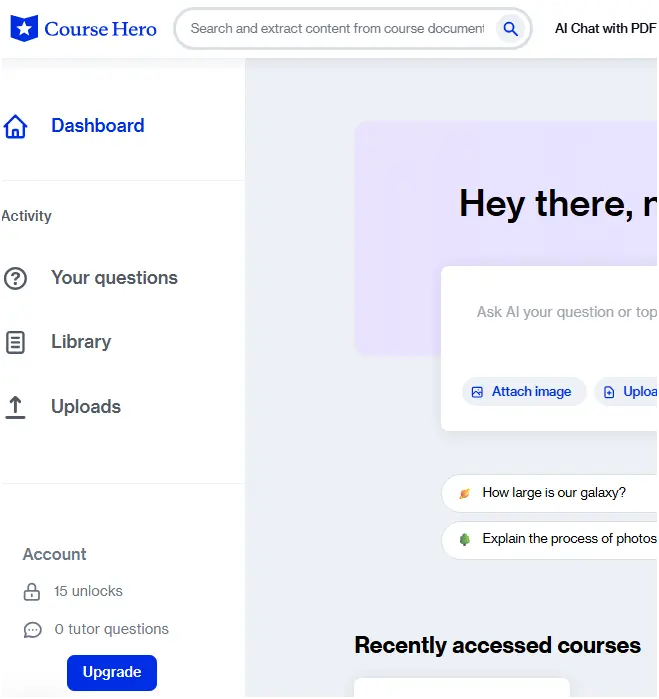This screenshot has width=659, height=699.
Task: Choose the Explain the process of photosynthesis suggestion
Action: tap(550, 539)
